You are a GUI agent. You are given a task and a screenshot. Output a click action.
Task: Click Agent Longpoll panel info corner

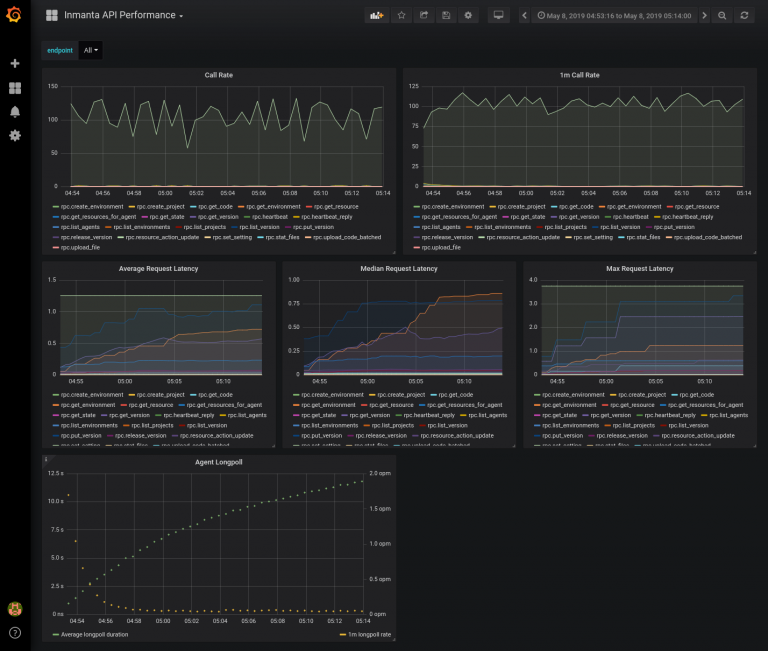coord(46,459)
